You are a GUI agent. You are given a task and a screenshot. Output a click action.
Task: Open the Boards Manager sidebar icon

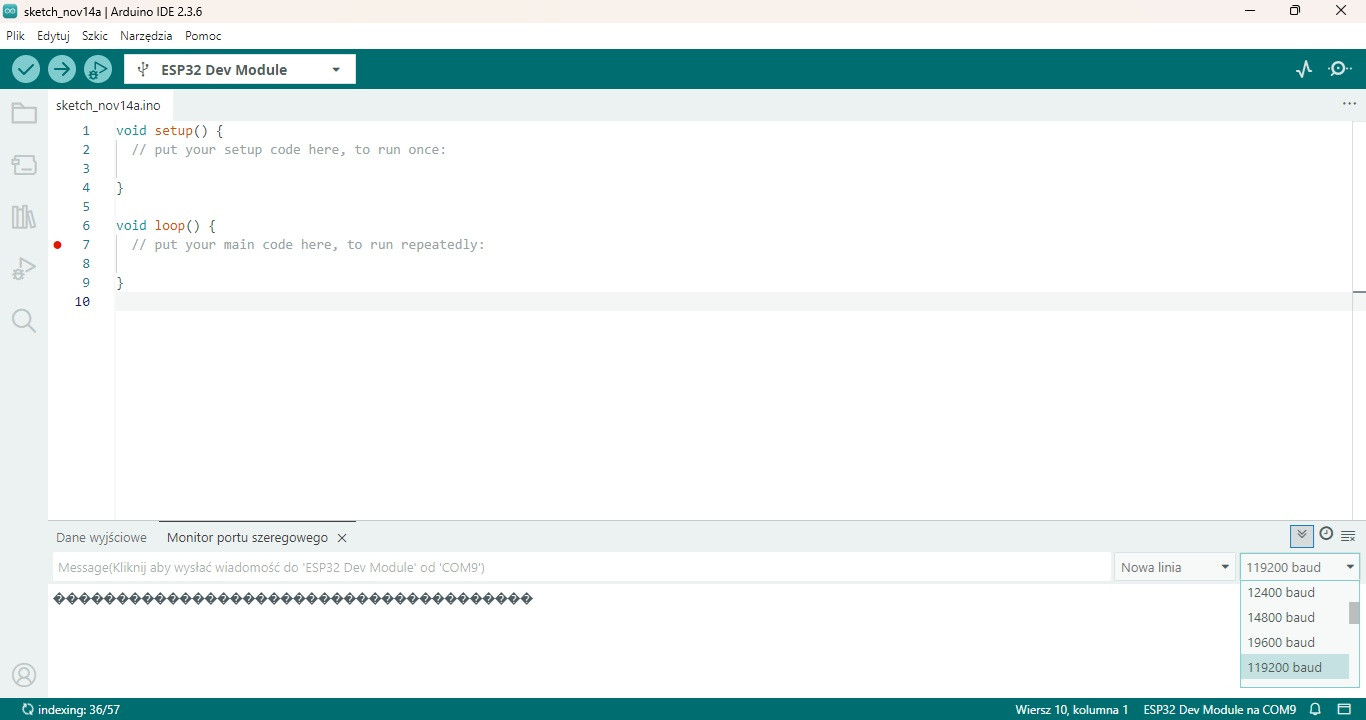pos(24,165)
